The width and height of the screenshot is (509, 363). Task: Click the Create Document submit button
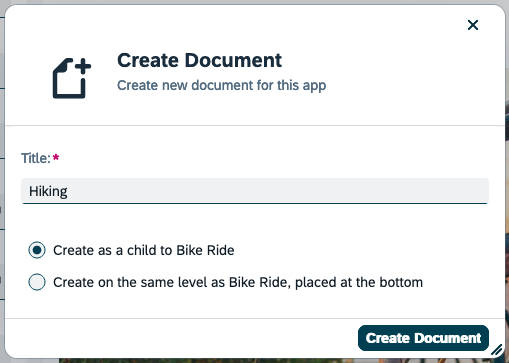coord(423,338)
